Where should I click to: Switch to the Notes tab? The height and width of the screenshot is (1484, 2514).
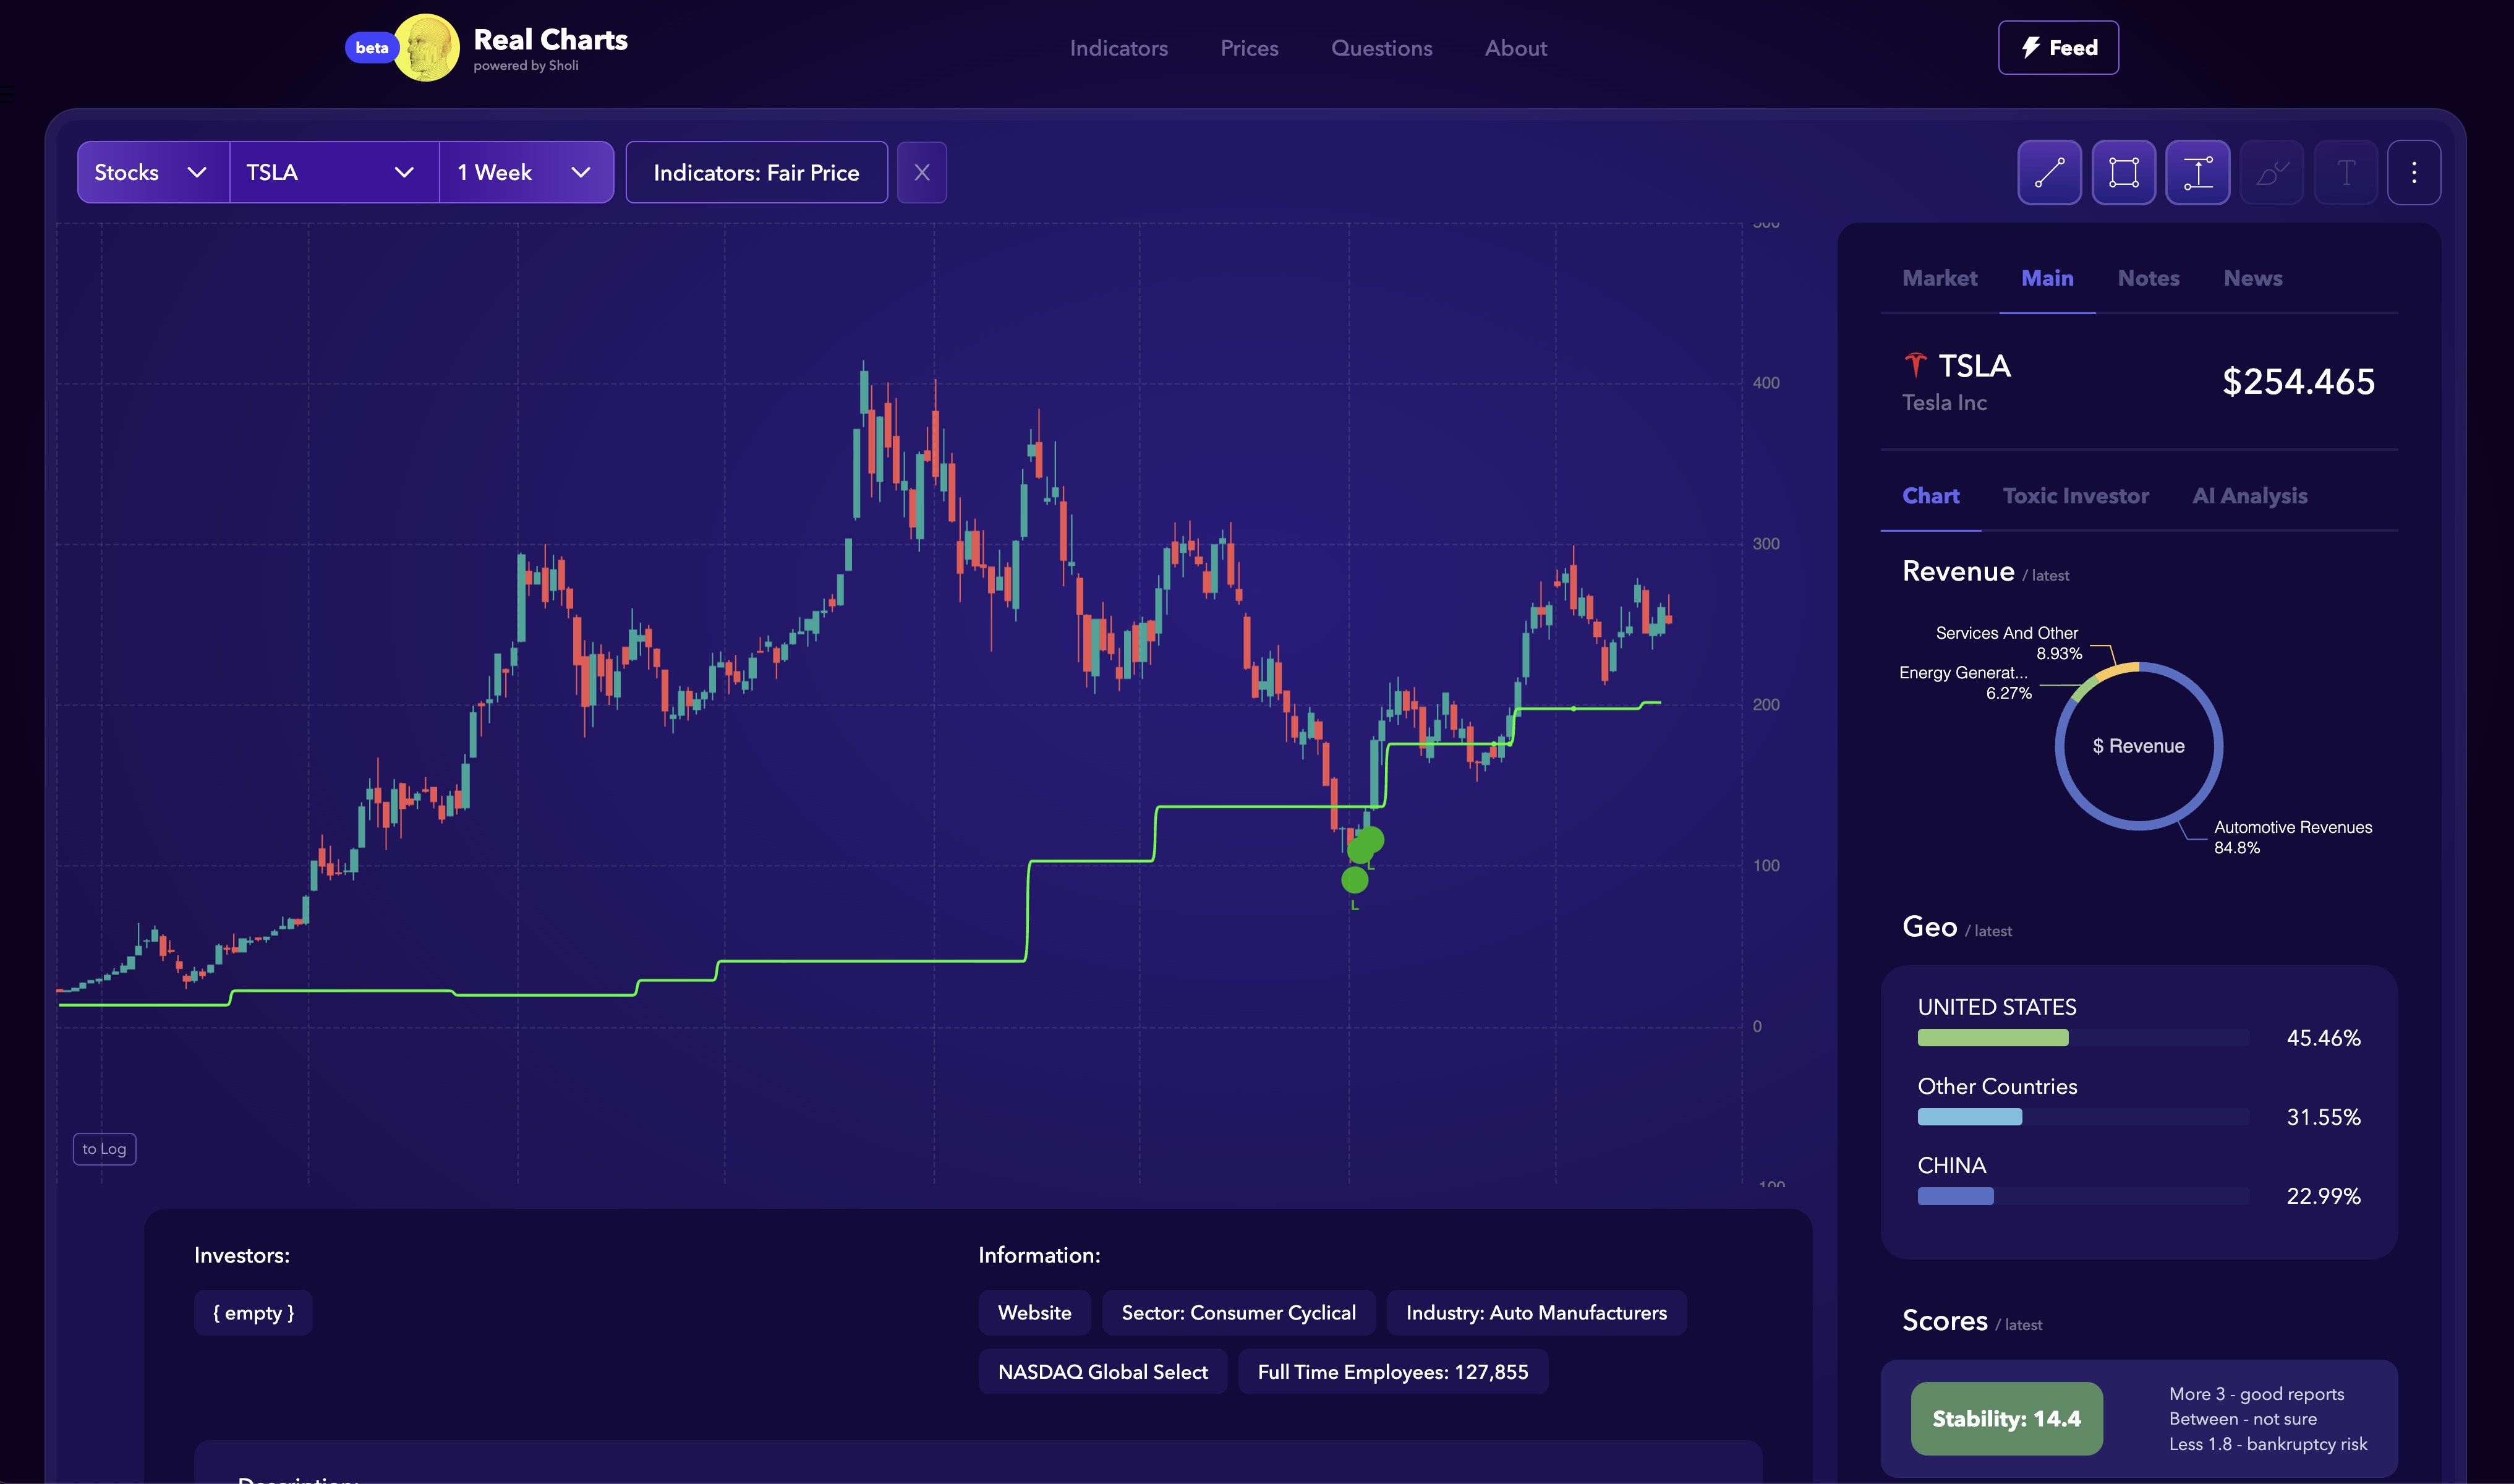2148,278
